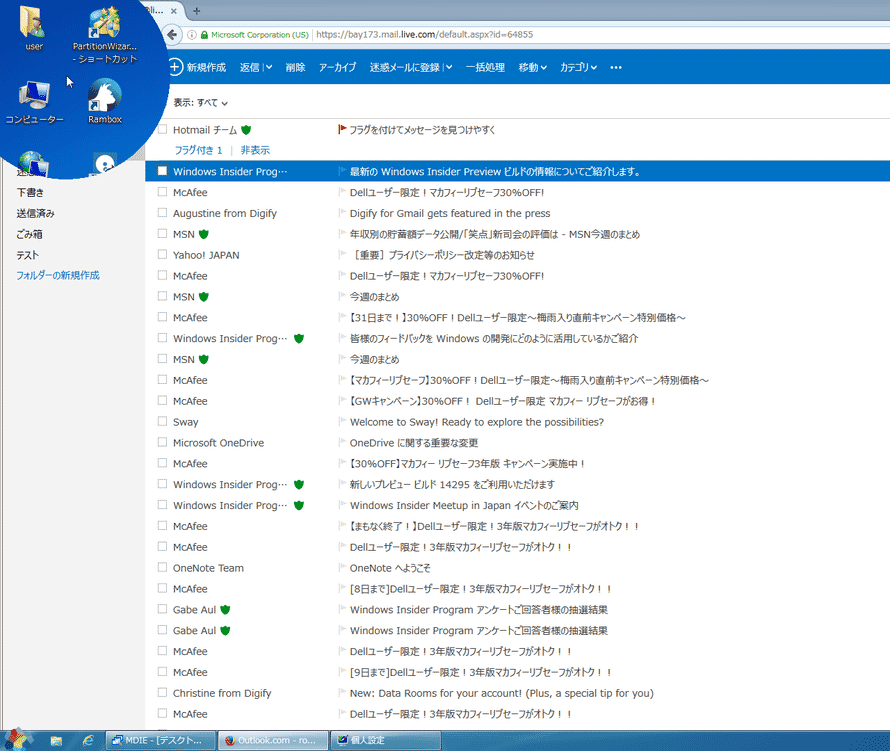Click 新規作成 to compose mail

[x=206, y=68]
